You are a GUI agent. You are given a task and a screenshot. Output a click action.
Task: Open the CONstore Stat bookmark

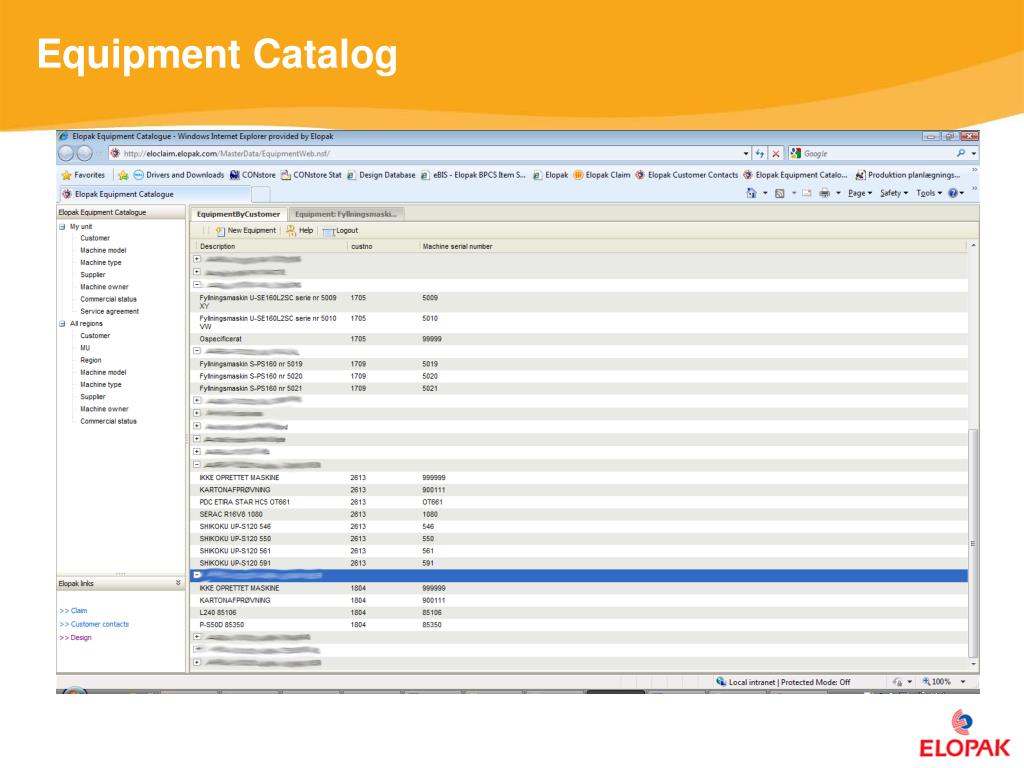coord(312,175)
